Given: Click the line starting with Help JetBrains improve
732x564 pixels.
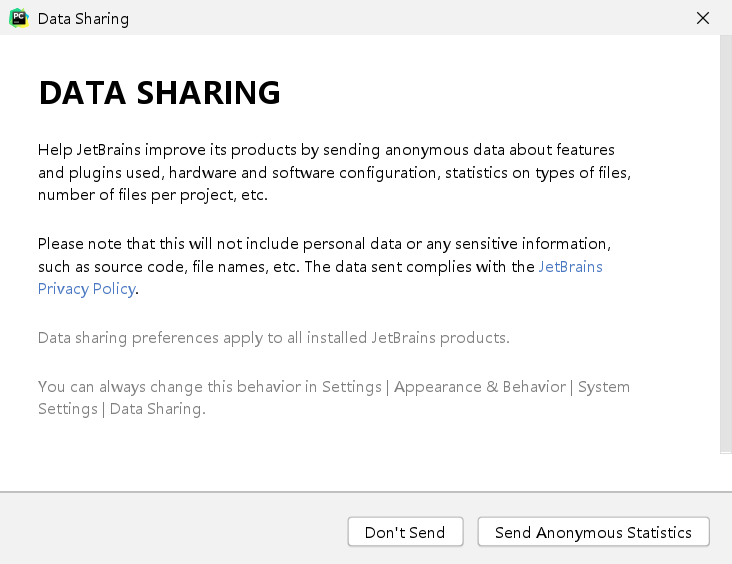Looking at the screenshot, I should click(326, 150).
